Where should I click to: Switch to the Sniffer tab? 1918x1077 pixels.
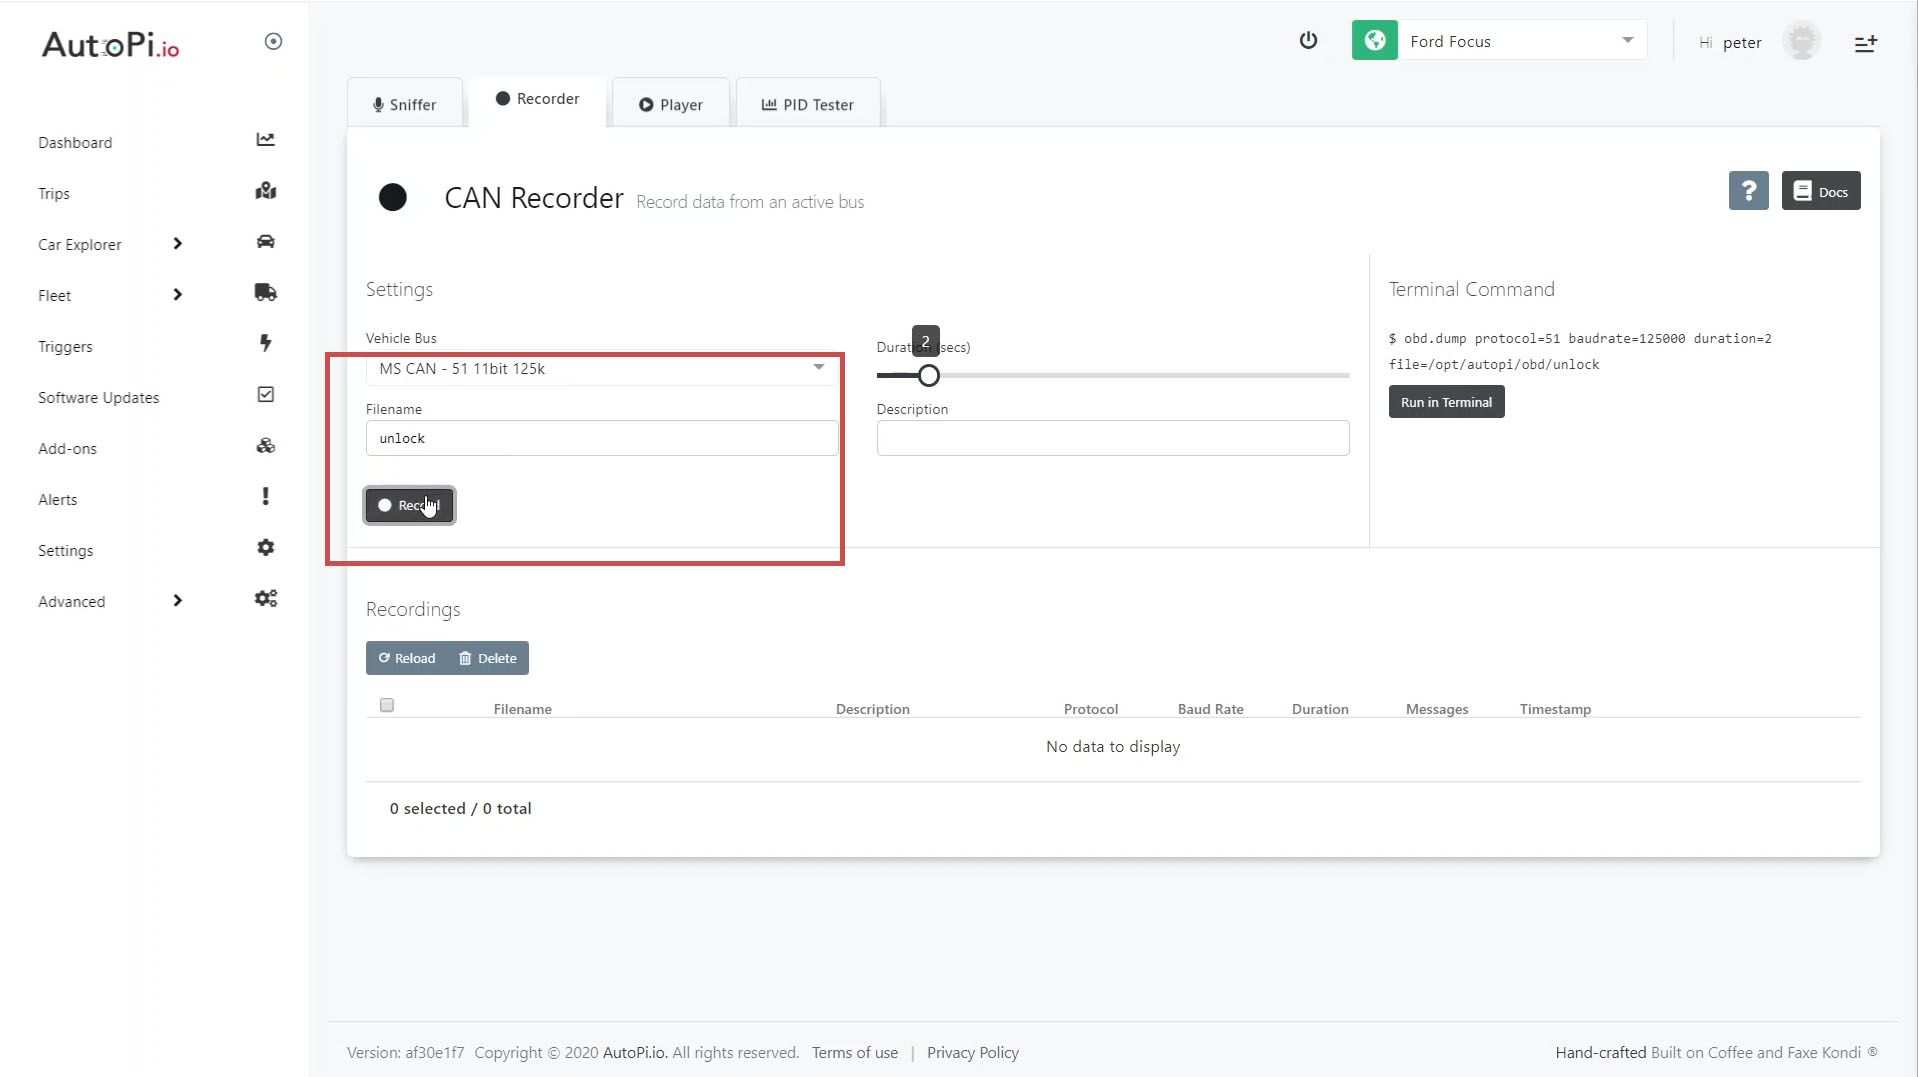[x=405, y=105]
